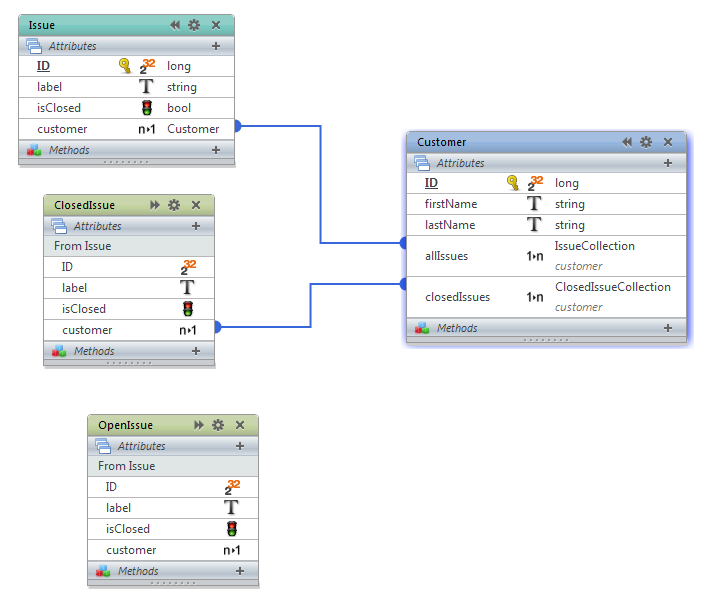Add a new method to Issue
The width and height of the screenshot is (720, 614).
tap(215, 150)
